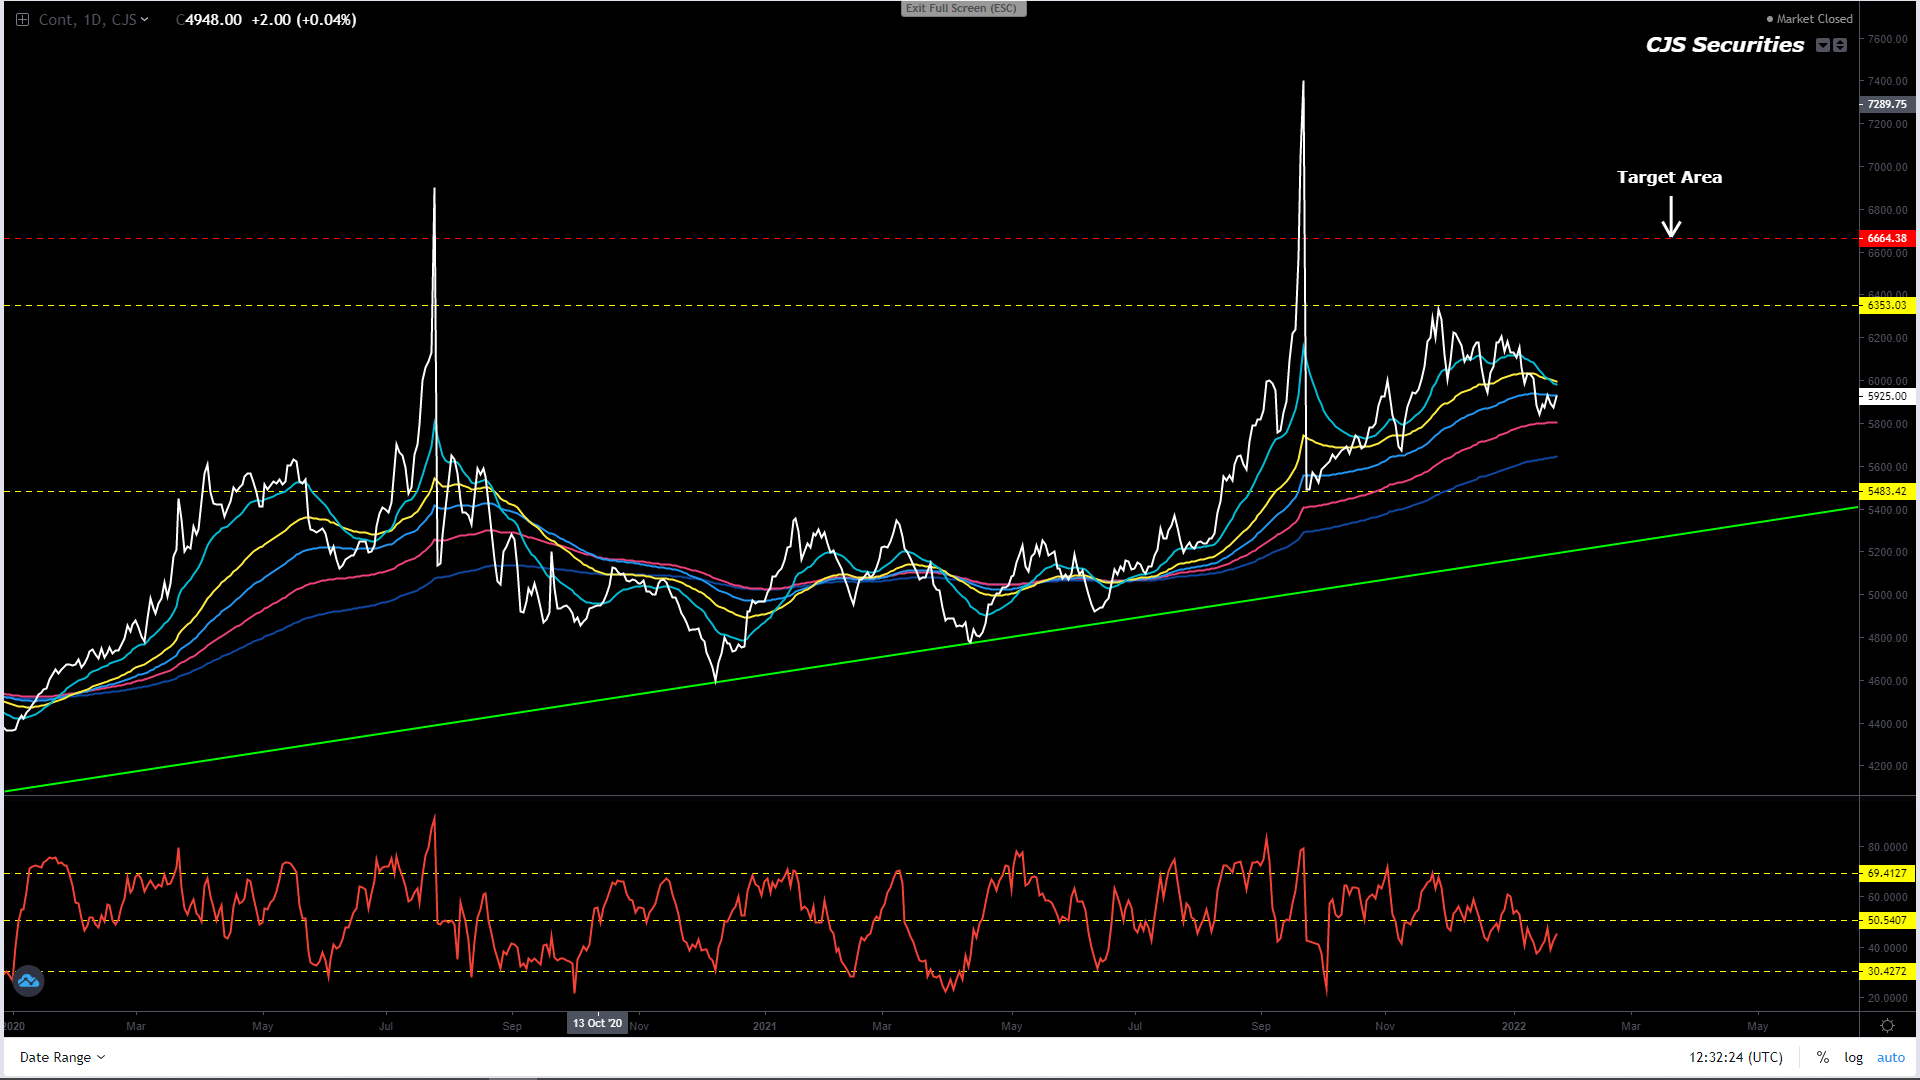
Task: Click the plus box icon beside symbol
Action: tap(22, 20)
